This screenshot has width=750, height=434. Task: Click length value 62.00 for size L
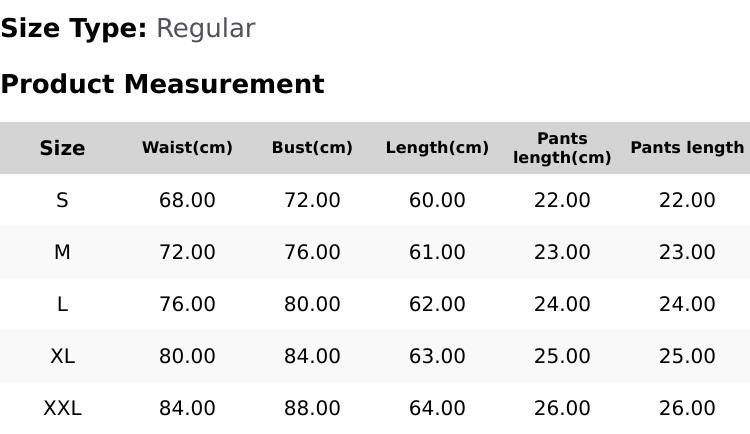click(x=437, y=304)
